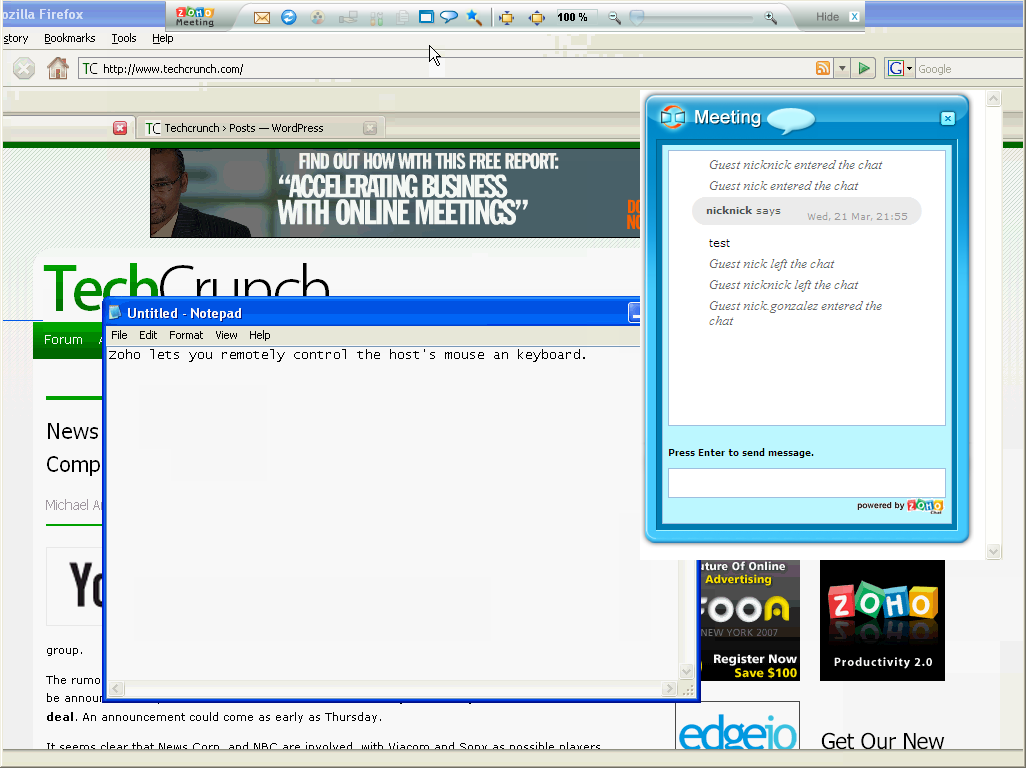Click the Notepad title bar icon
The height and width of the screenshot is (768, 1026).
(x=115, y=313)
